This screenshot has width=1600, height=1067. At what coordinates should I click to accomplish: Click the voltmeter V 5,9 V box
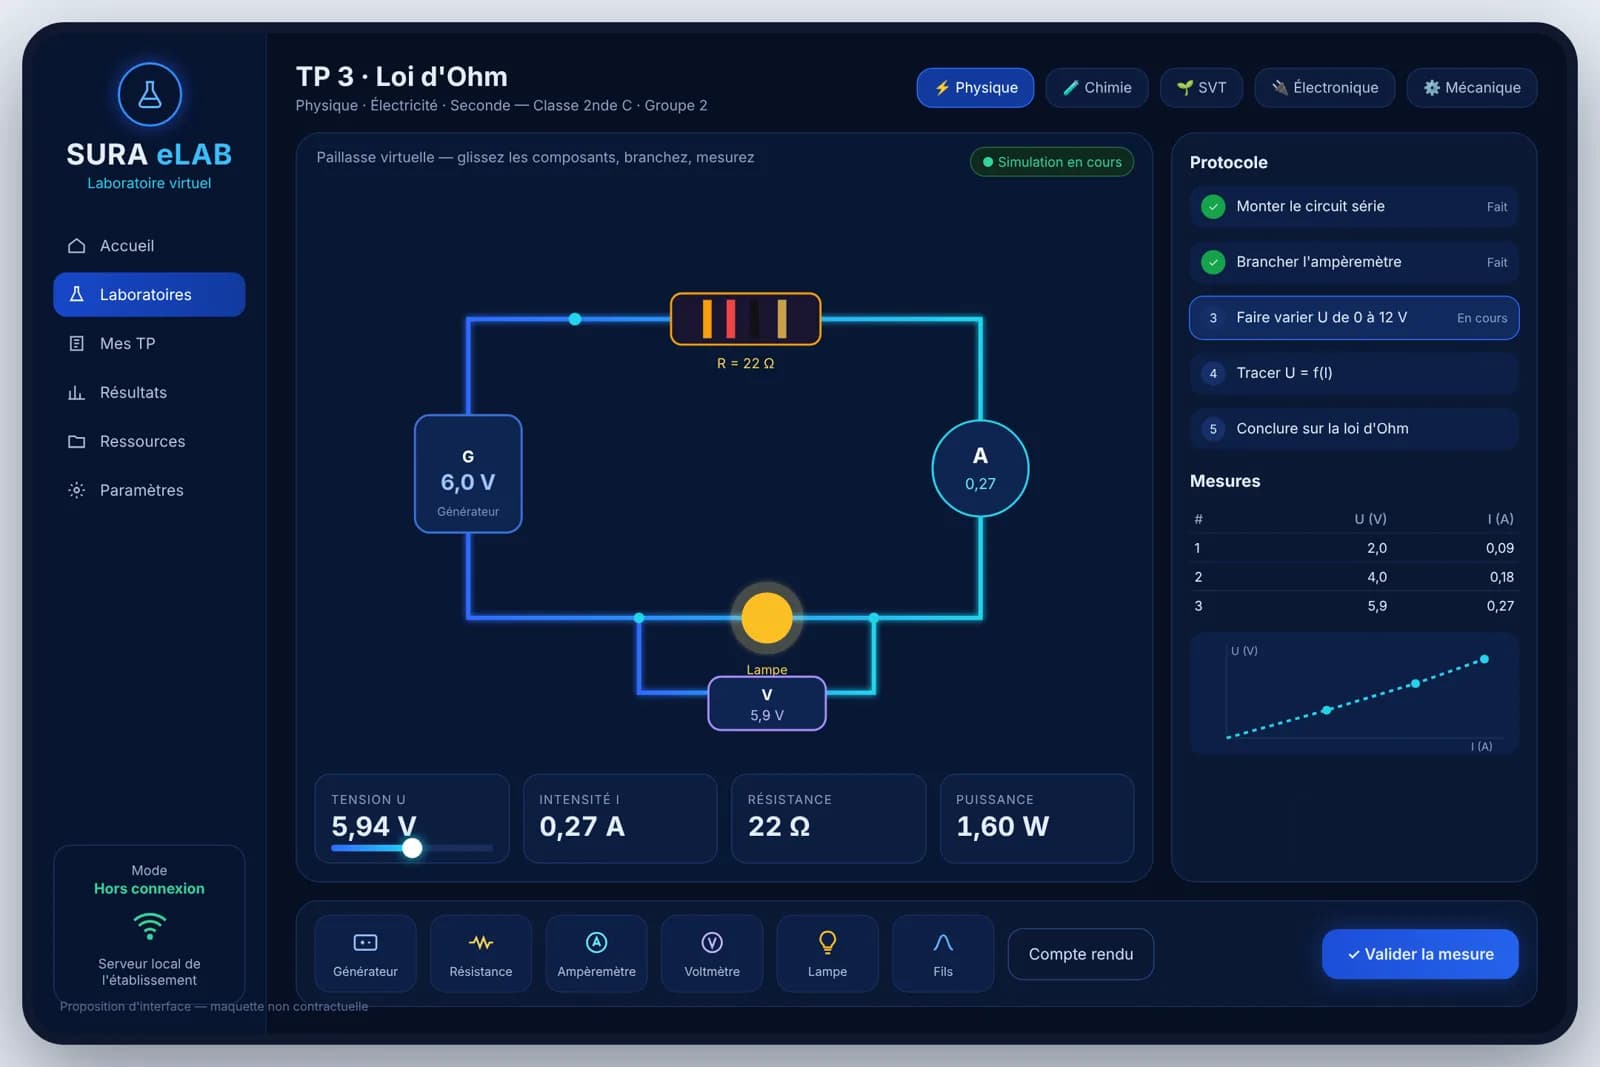pyautogui.click(x=767, y=704)
